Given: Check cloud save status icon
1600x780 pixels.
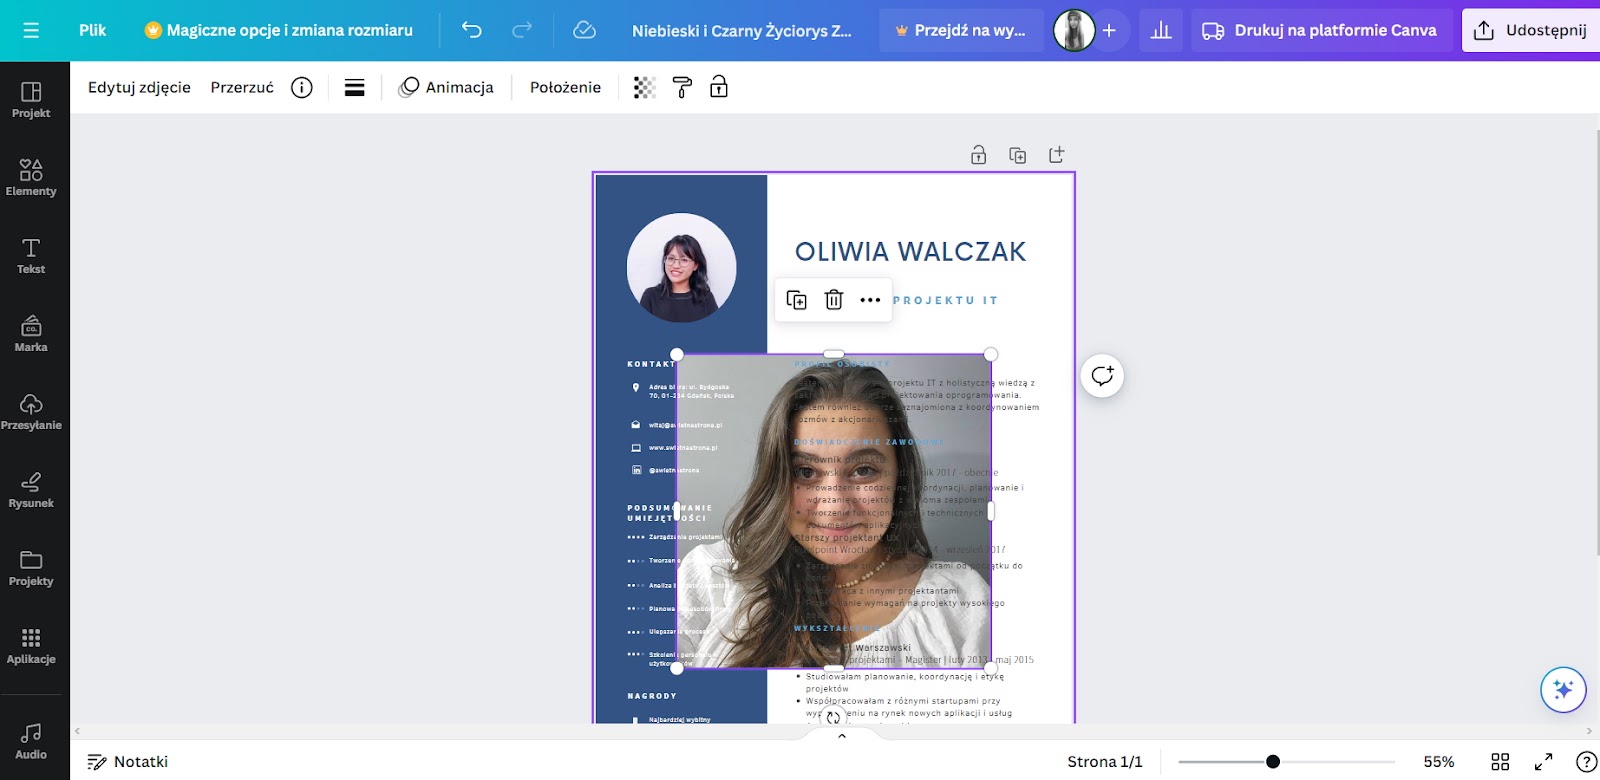Looking at the screenshot, I should coord(584,30).
